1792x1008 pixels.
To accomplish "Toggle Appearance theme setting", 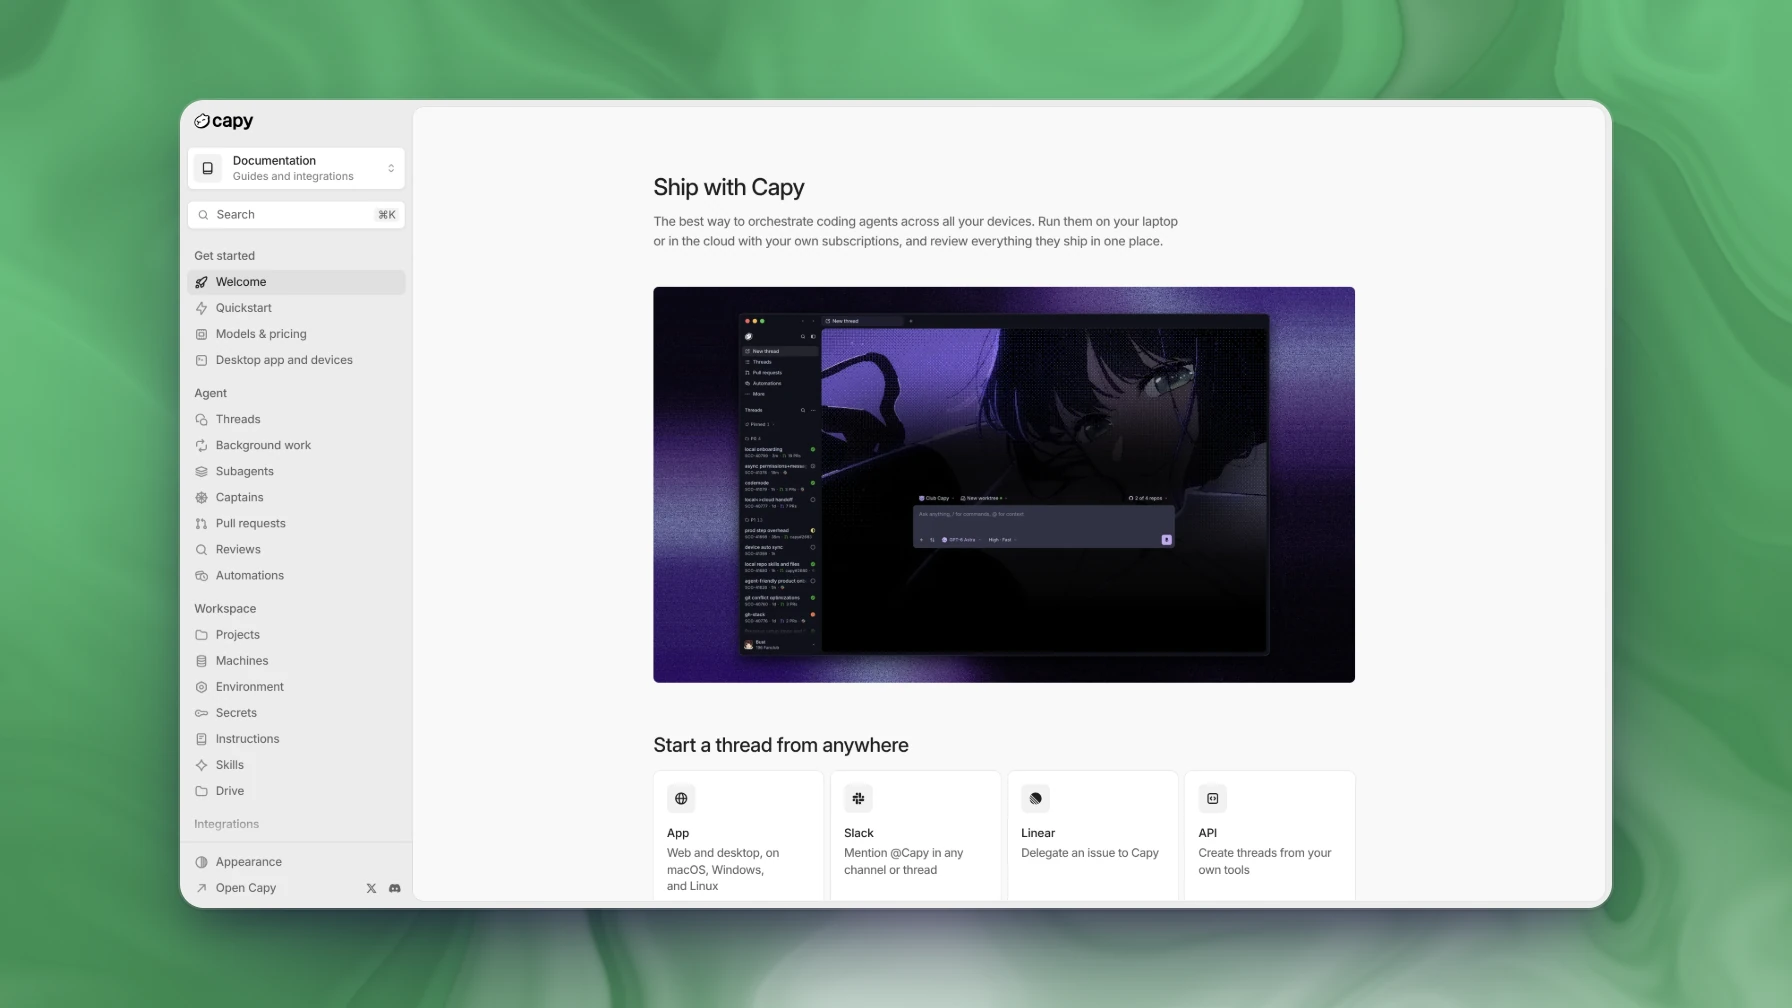I will click(x=296, y=862).
